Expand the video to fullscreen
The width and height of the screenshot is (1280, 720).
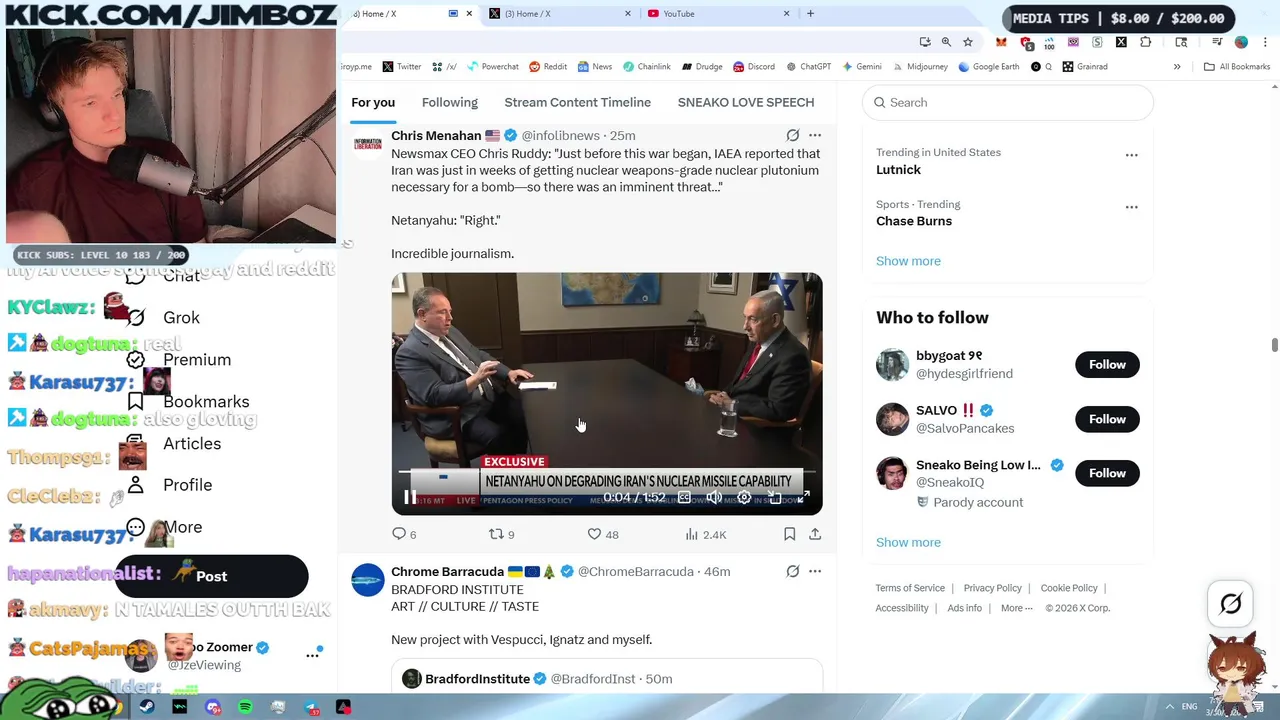[803, 497]
